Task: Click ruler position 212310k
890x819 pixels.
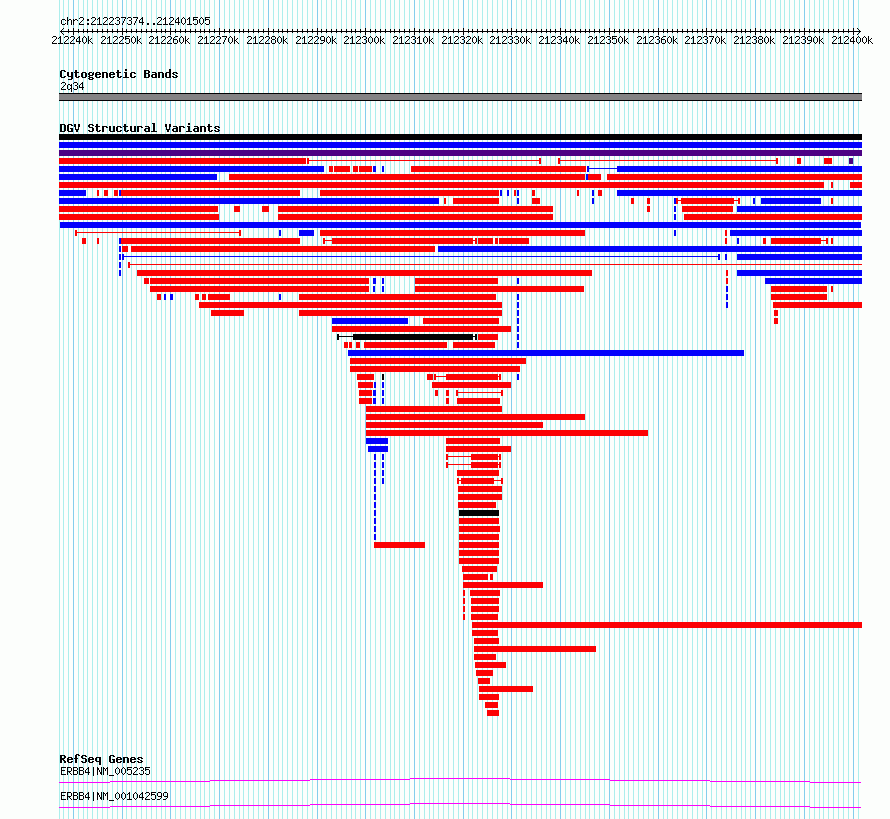Action: pos(413,40)
